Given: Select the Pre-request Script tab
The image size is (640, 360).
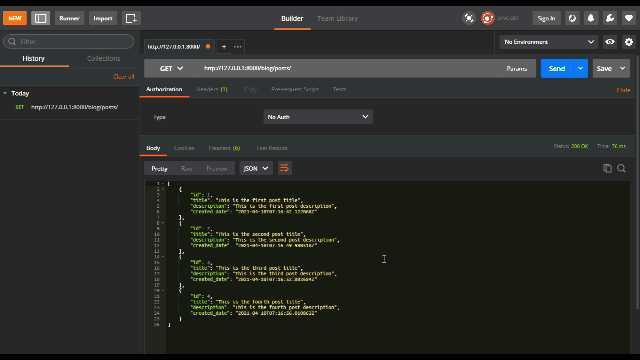Looking at the screenshot, I should point(295,89).
